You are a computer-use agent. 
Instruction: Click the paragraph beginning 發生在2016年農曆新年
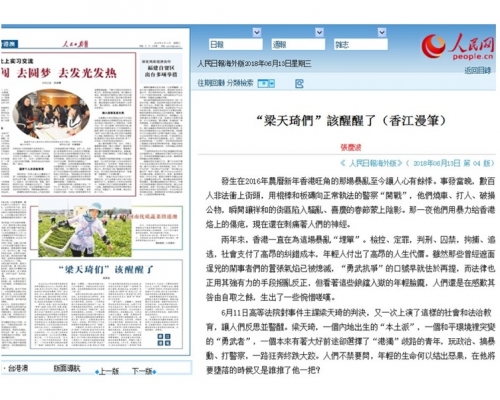pos(350,203)
